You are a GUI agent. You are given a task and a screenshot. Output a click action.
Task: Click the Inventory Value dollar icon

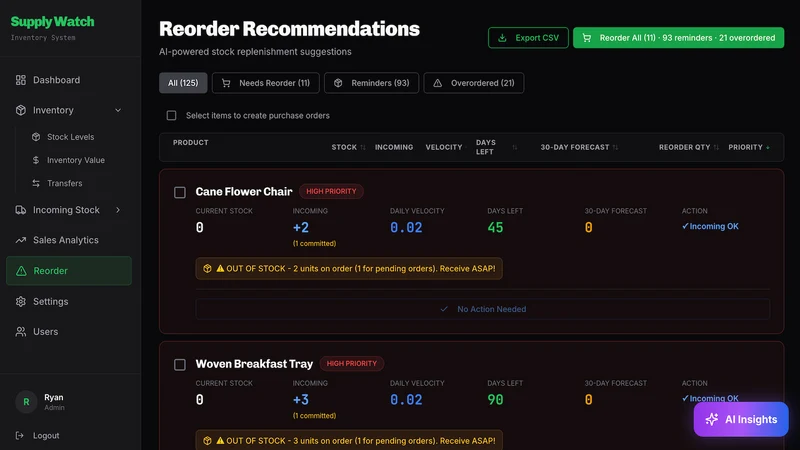[x=36, y=160]
